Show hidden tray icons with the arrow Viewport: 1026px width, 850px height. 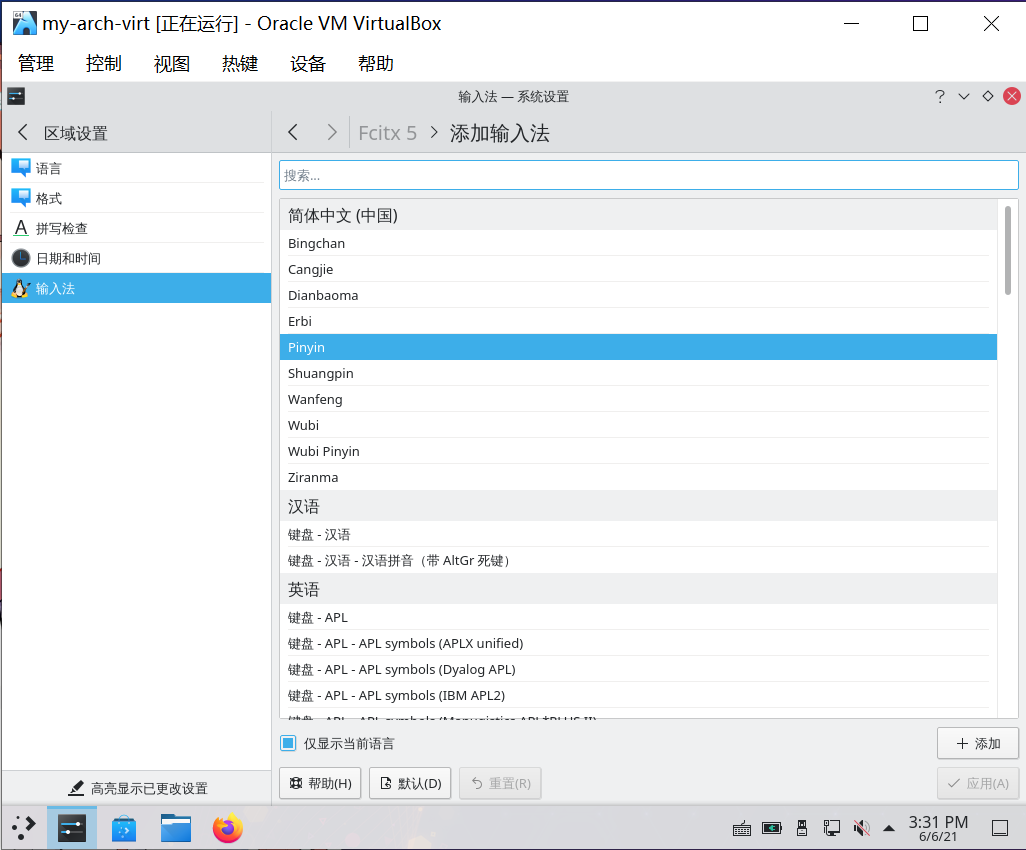888,828
